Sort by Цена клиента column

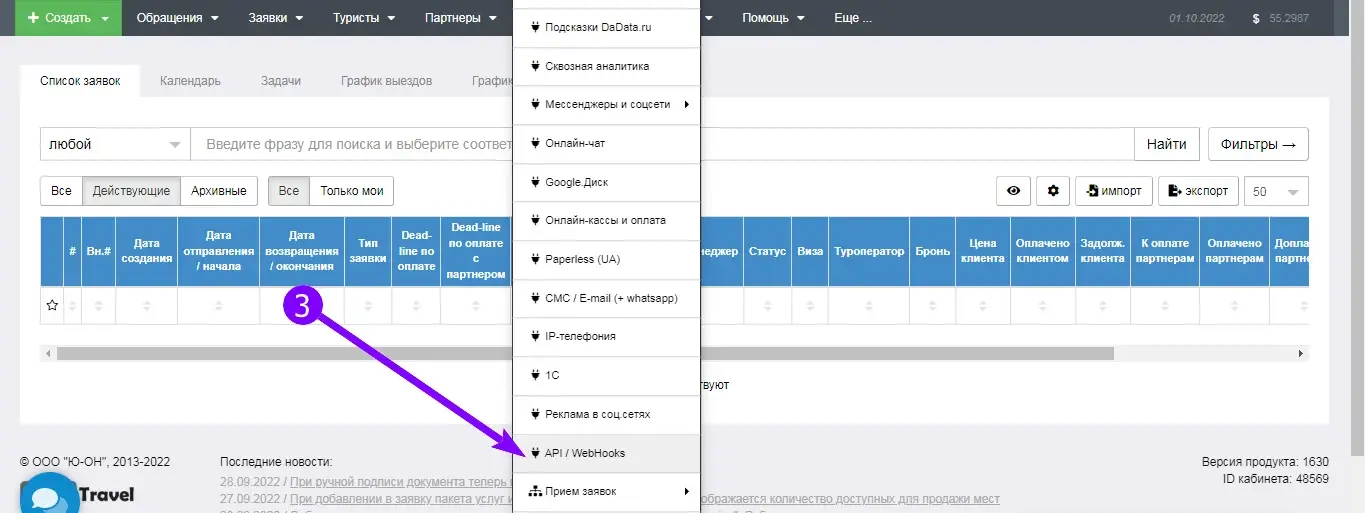point(982,251)
